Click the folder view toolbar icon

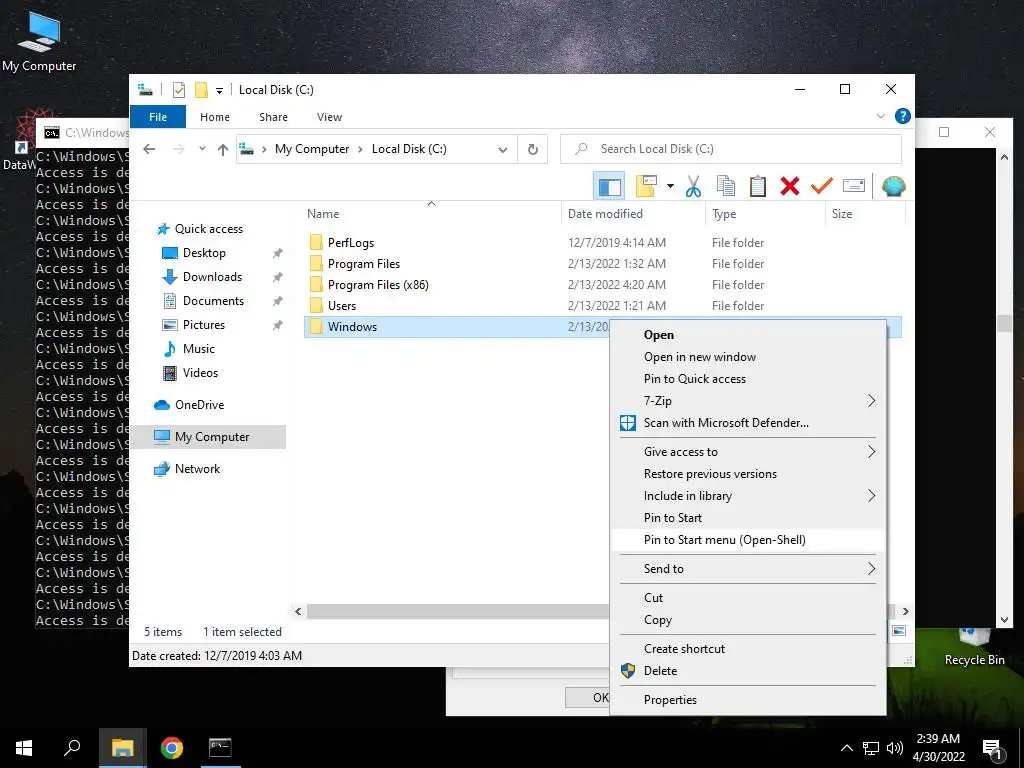click(646, 186)
